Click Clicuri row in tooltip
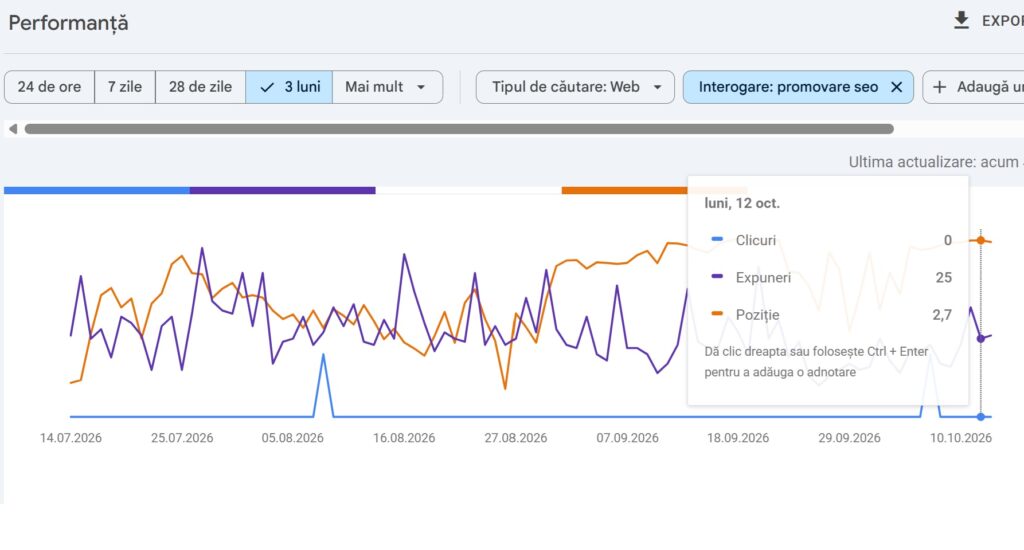Image resolution: width=1024 pixels, height=550 pixels. click(831, 240)
